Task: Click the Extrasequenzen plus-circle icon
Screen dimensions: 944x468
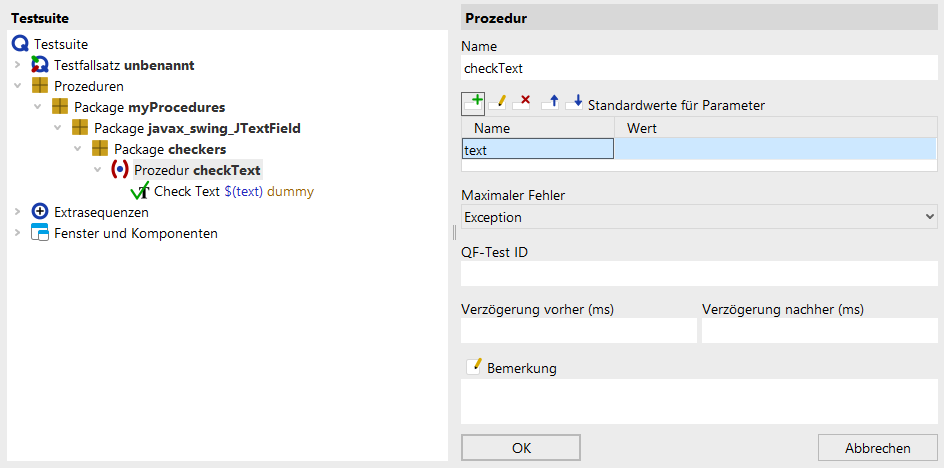Action: 40,211
